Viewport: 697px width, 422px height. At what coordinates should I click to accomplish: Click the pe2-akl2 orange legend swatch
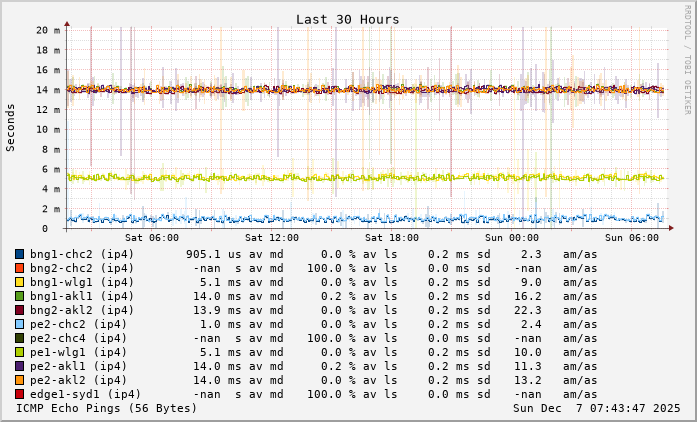19,380
